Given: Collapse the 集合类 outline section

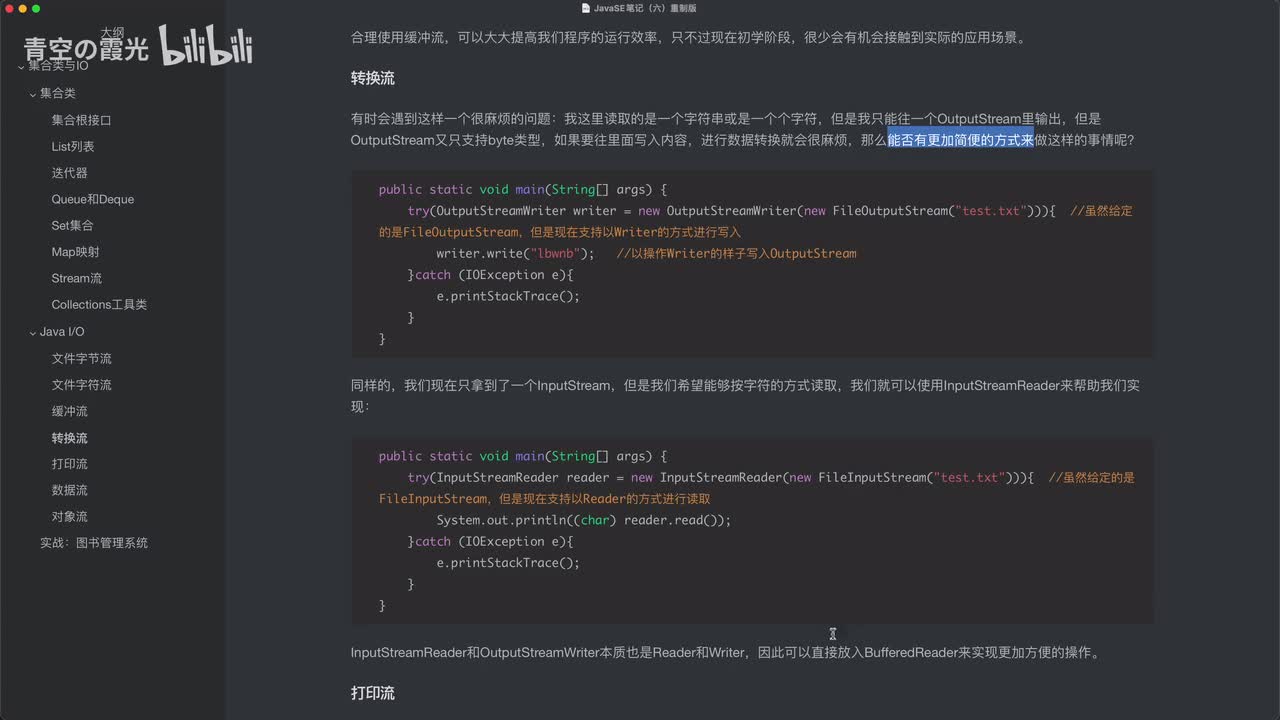Looking at the screenshot, I should (33, 94).
